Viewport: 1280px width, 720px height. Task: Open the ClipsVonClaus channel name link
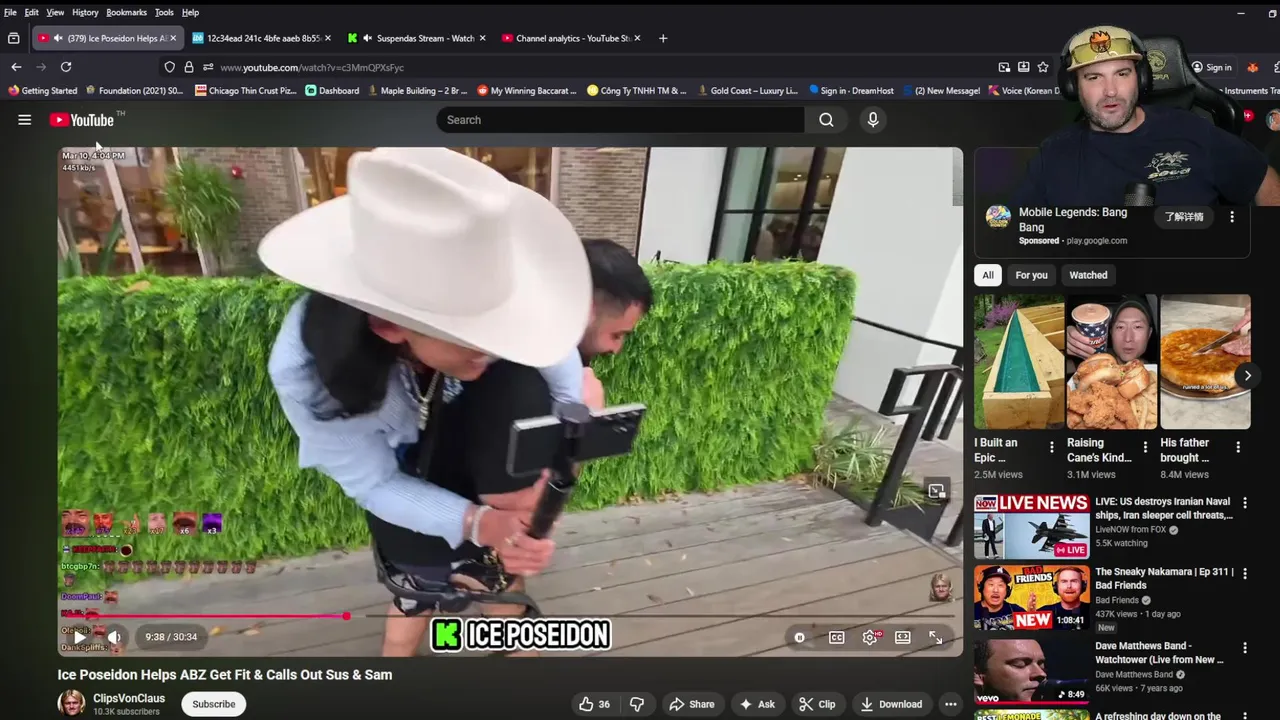tap(129, 698)
